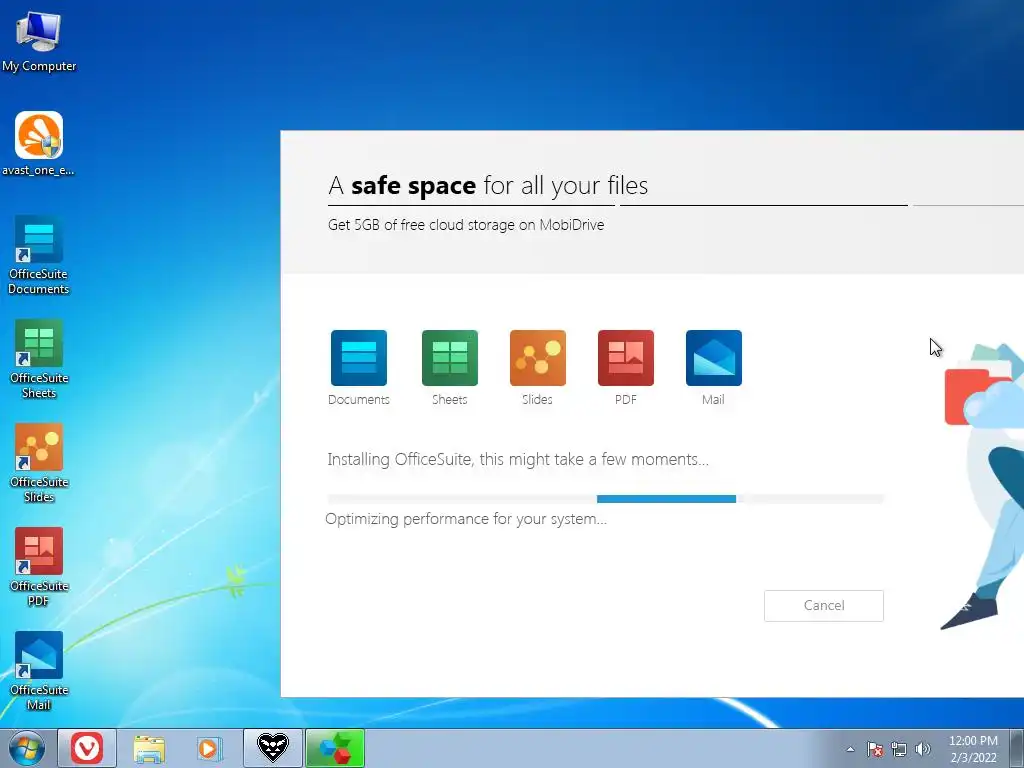Show hidden system tray icons
1024x768 pixels.
pyautogui.click(x=850, y=749)
